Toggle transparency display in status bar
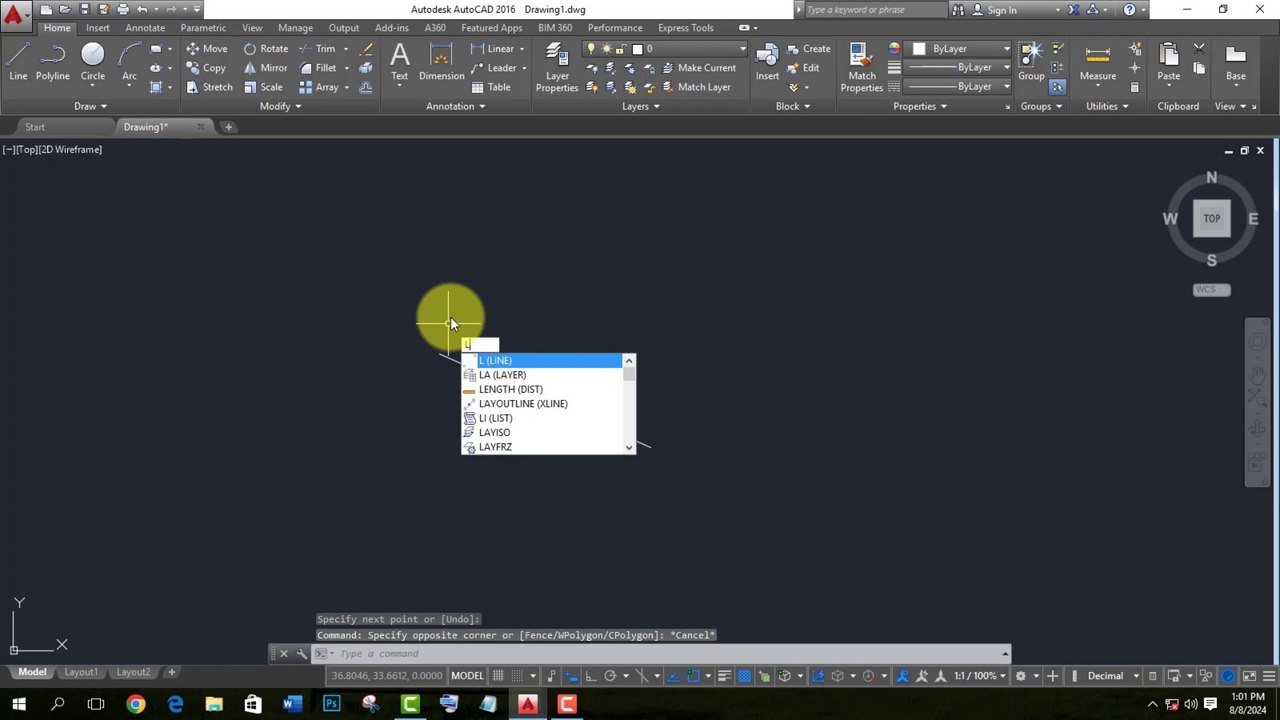The width and height of the screenshot is (1280, 720). (x=744, y=676)
